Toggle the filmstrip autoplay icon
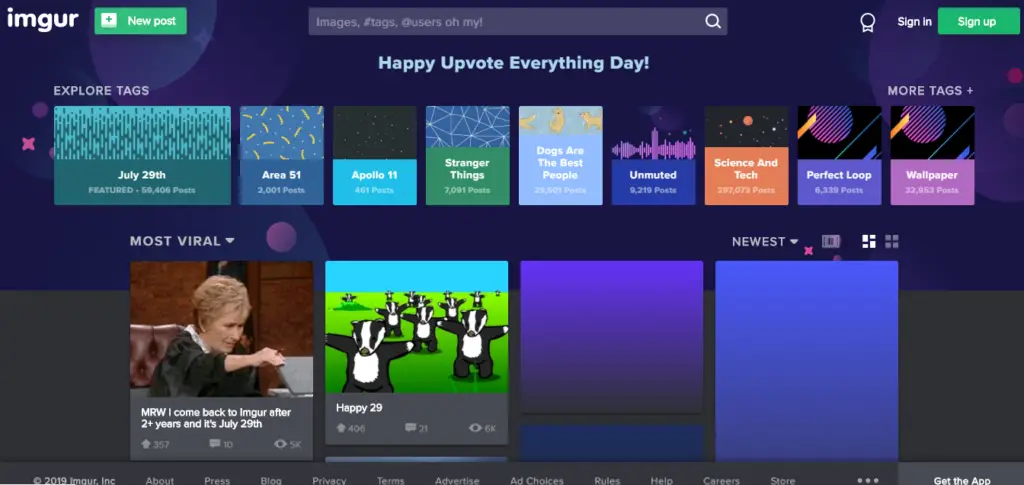Image resolution: width=1024 pixels, height=485 pixels. [831, 242]
